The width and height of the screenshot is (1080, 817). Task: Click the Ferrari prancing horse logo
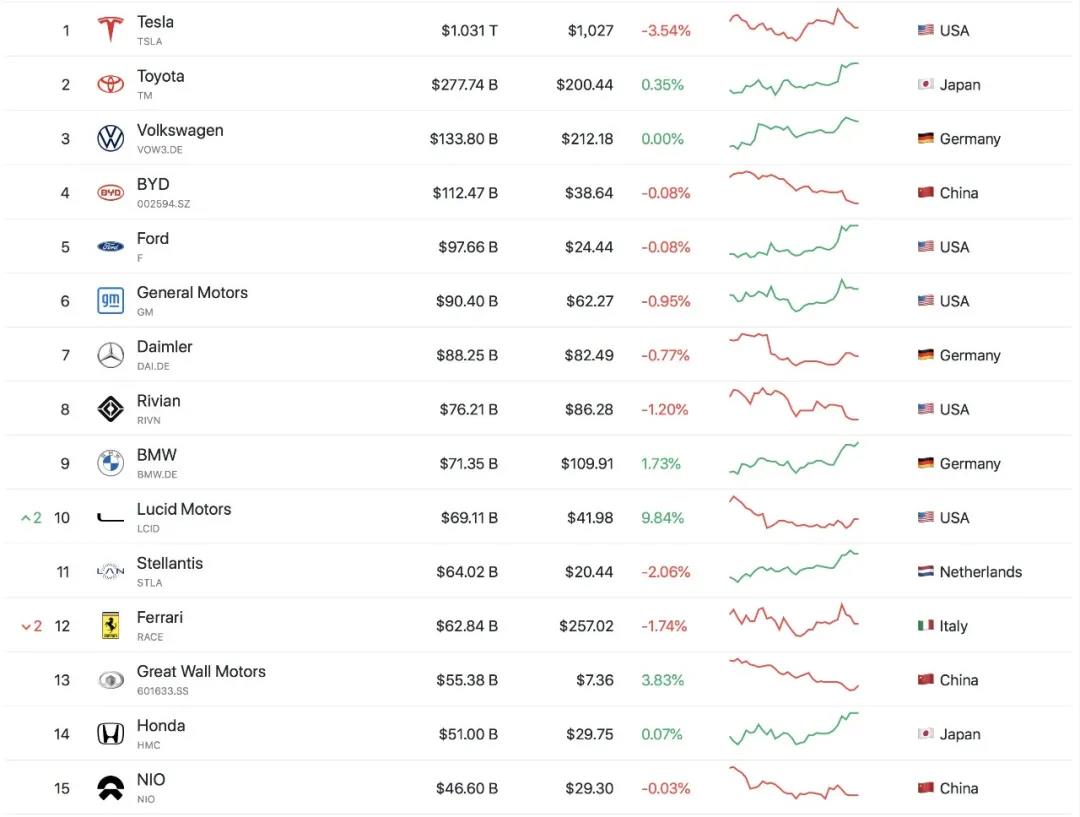(110, 625)
